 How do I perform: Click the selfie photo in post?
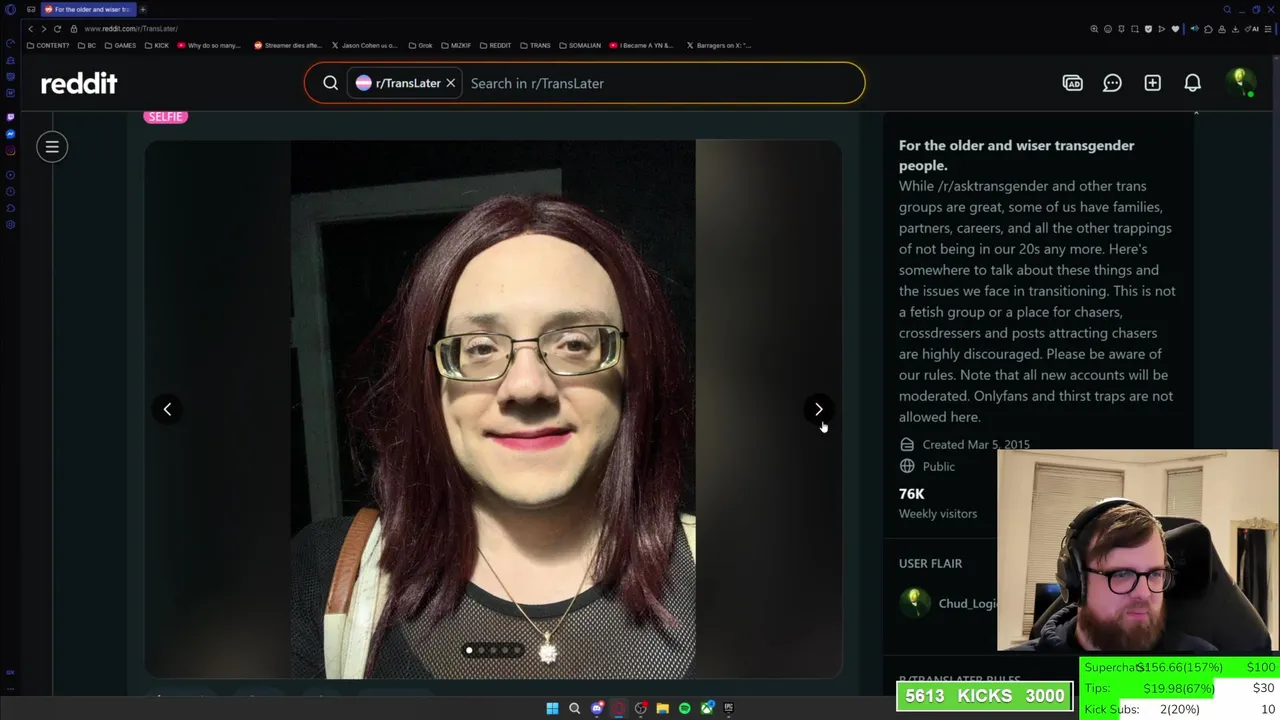point(493,410)
